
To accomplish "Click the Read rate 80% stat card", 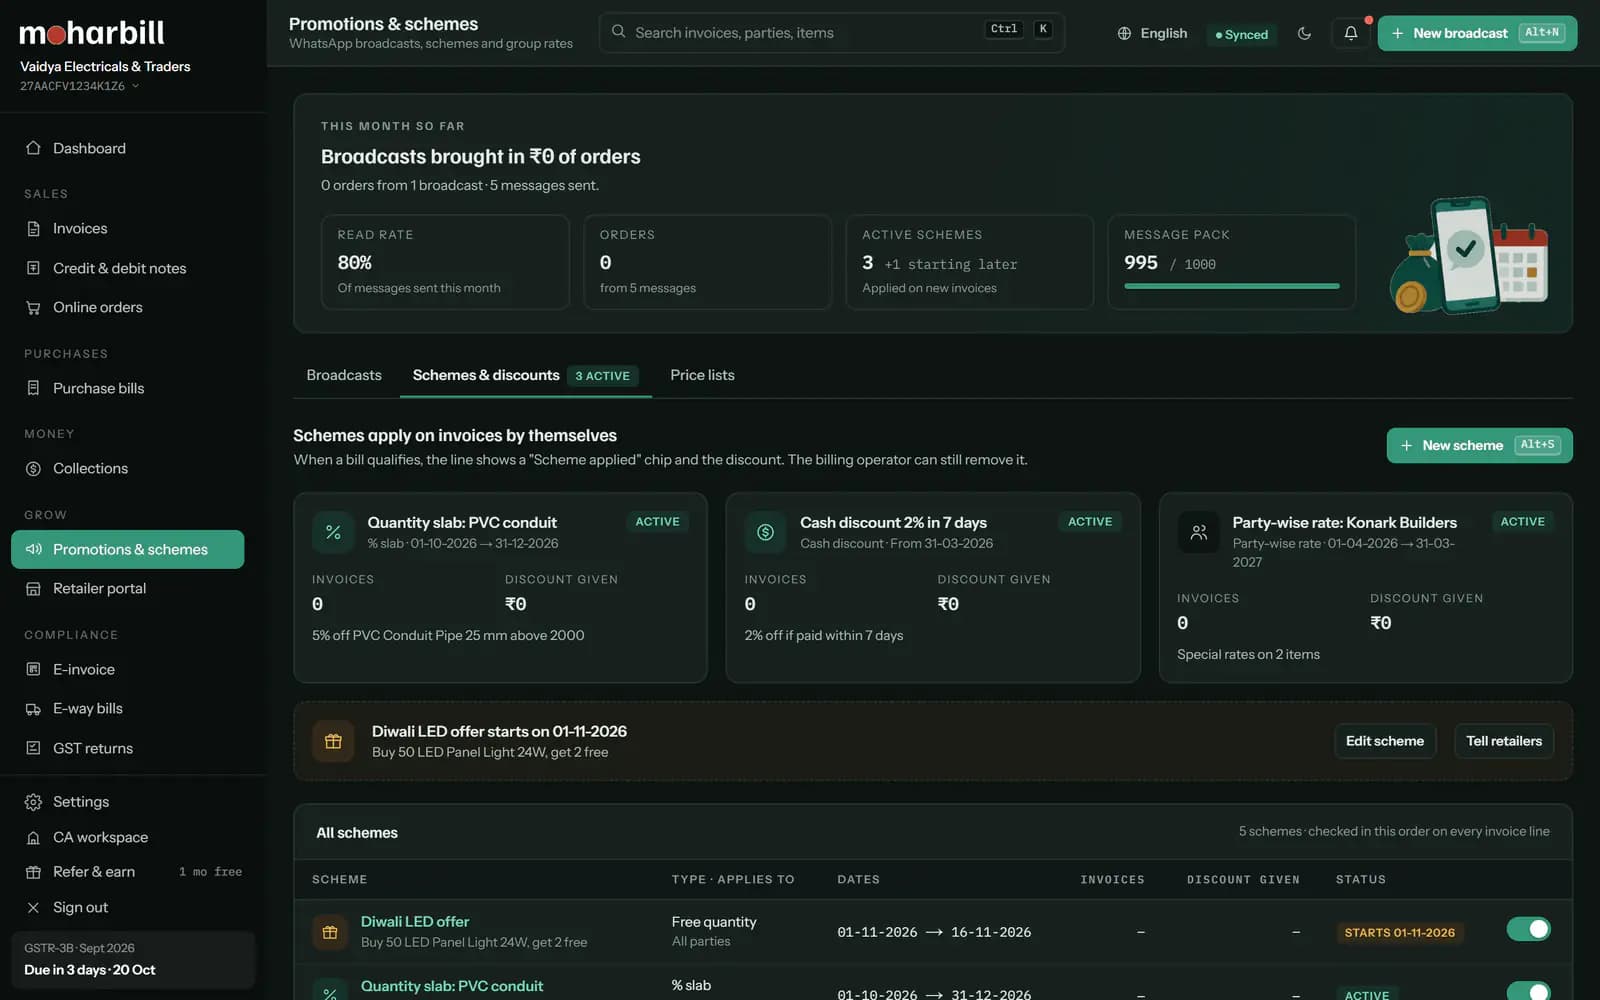I will 445,262.
